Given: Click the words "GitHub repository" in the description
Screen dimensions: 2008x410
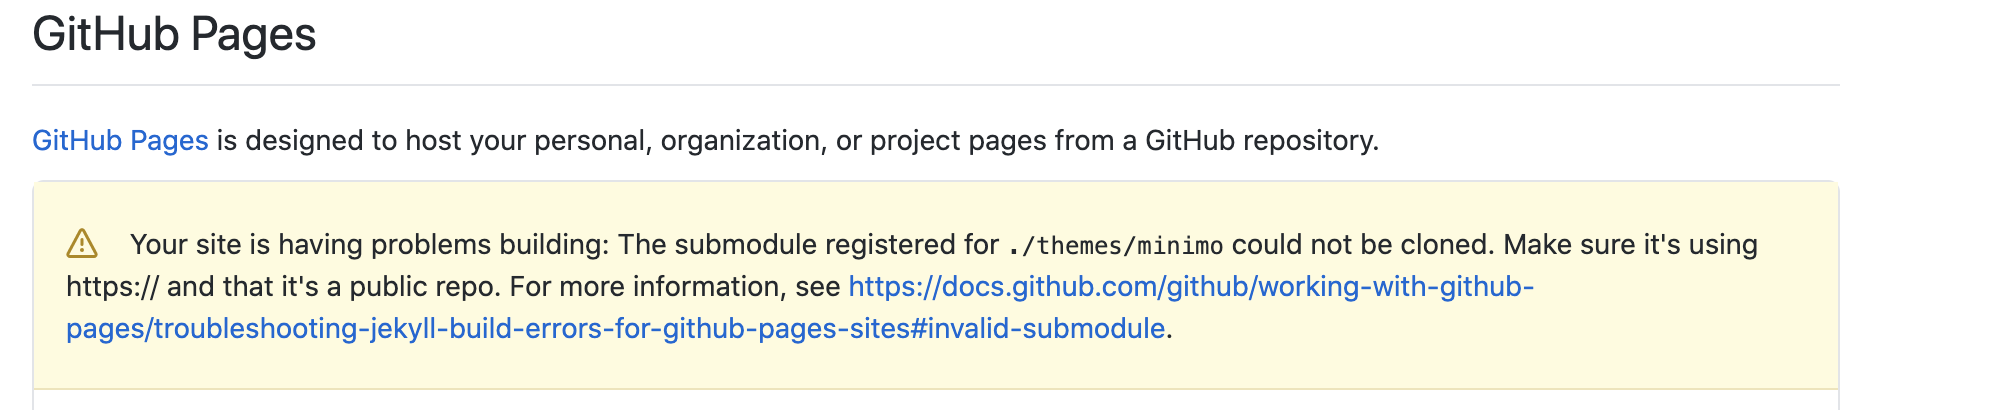Looking at the screenshot, I should click(x=1260, y=141).
